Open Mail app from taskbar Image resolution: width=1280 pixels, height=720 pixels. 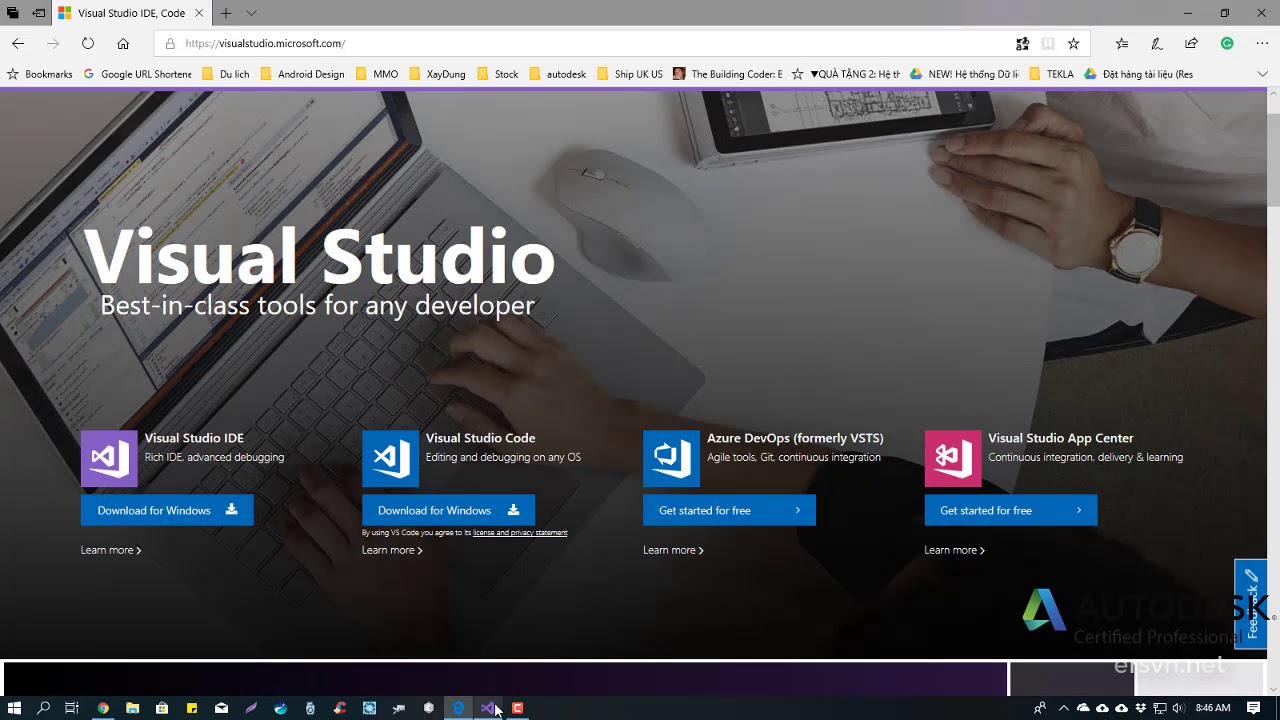coord(221,708)
